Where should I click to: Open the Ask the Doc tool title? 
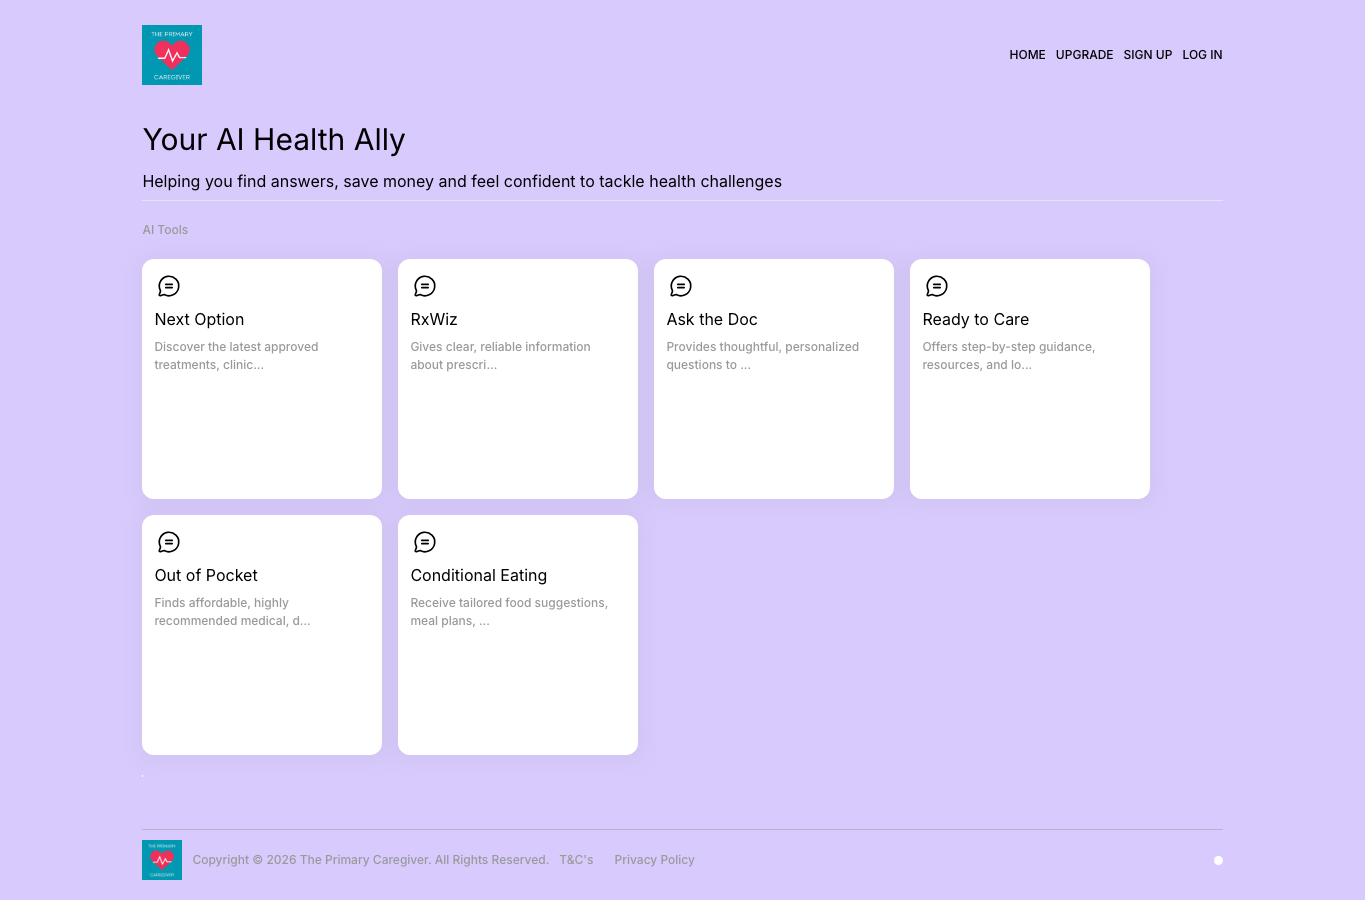[712, 319]
